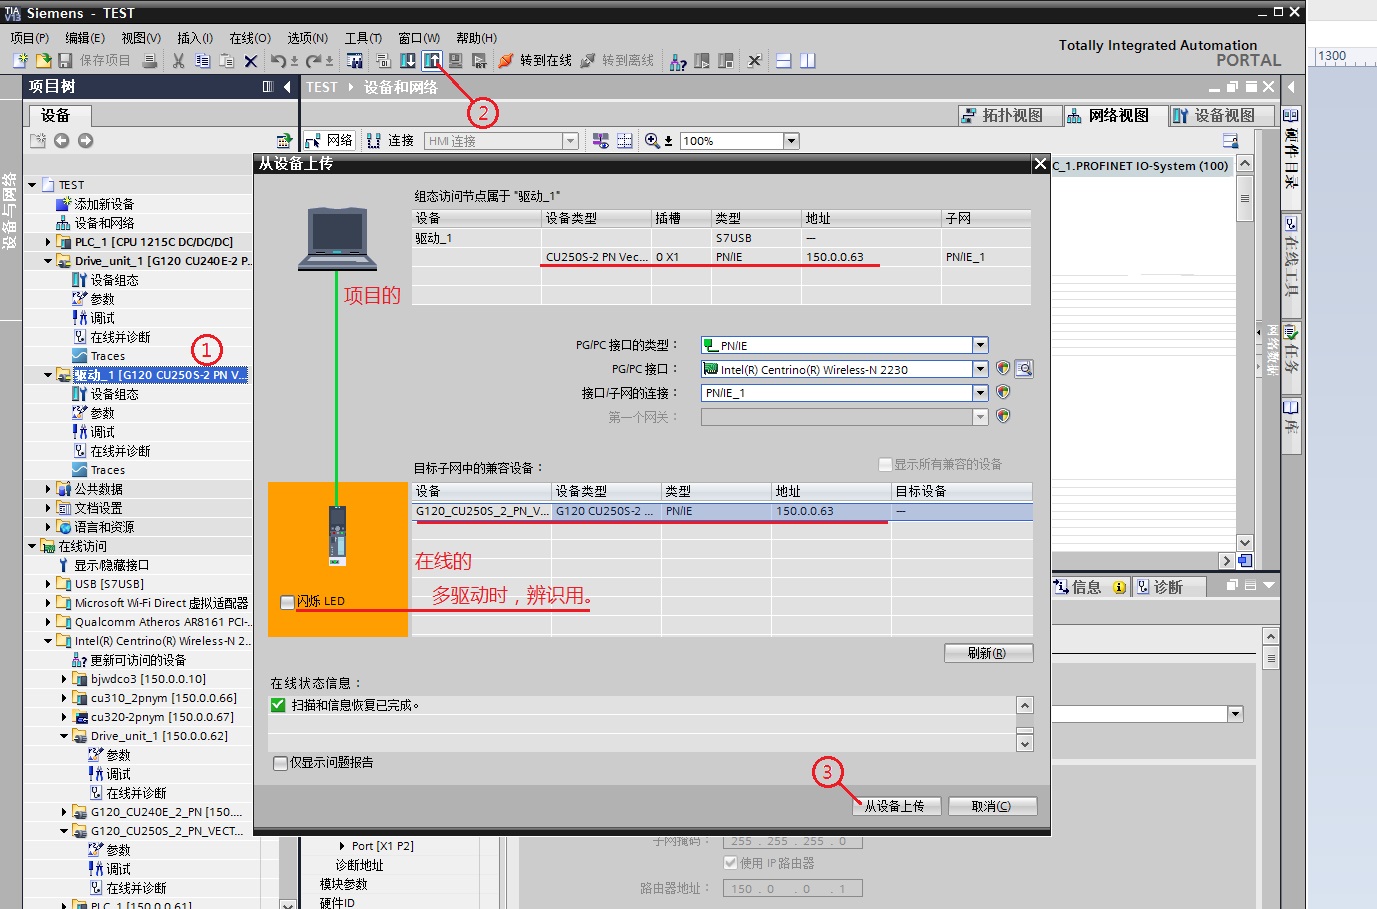
Task: Click the Cut scissors icon
Action: point(178,61)
